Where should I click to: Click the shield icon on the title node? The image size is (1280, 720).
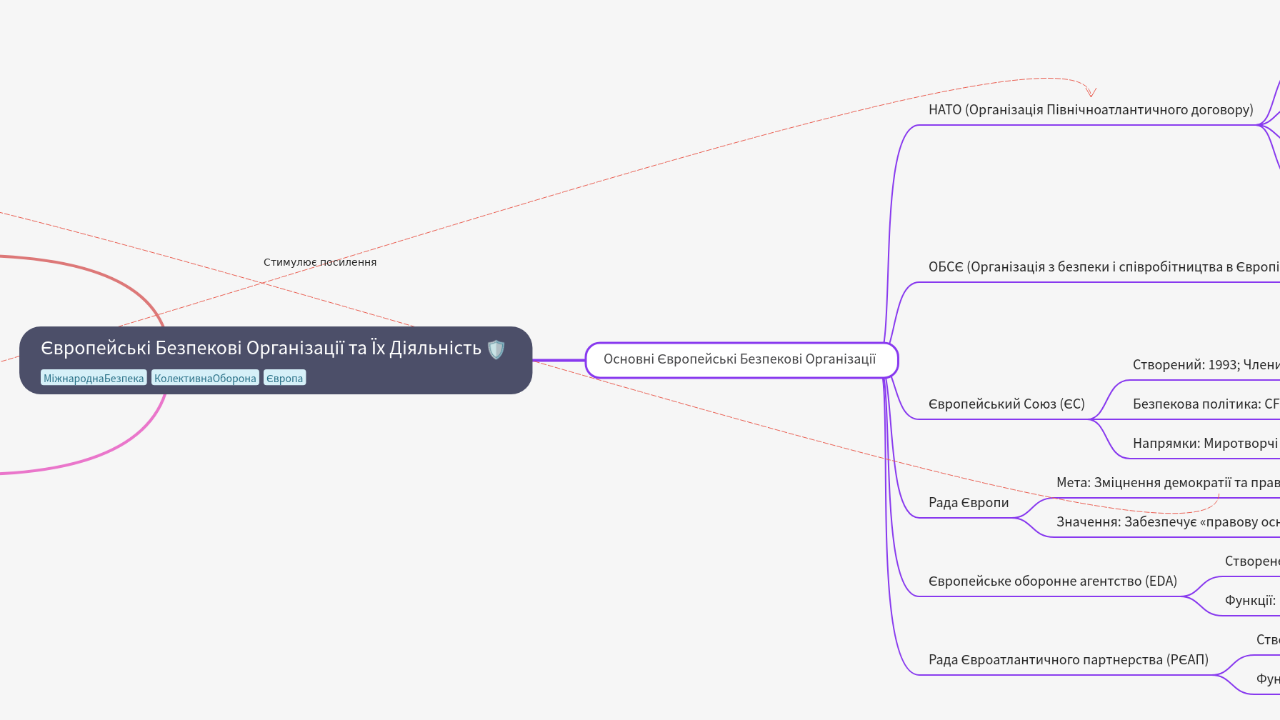click(x=496, y=348)
